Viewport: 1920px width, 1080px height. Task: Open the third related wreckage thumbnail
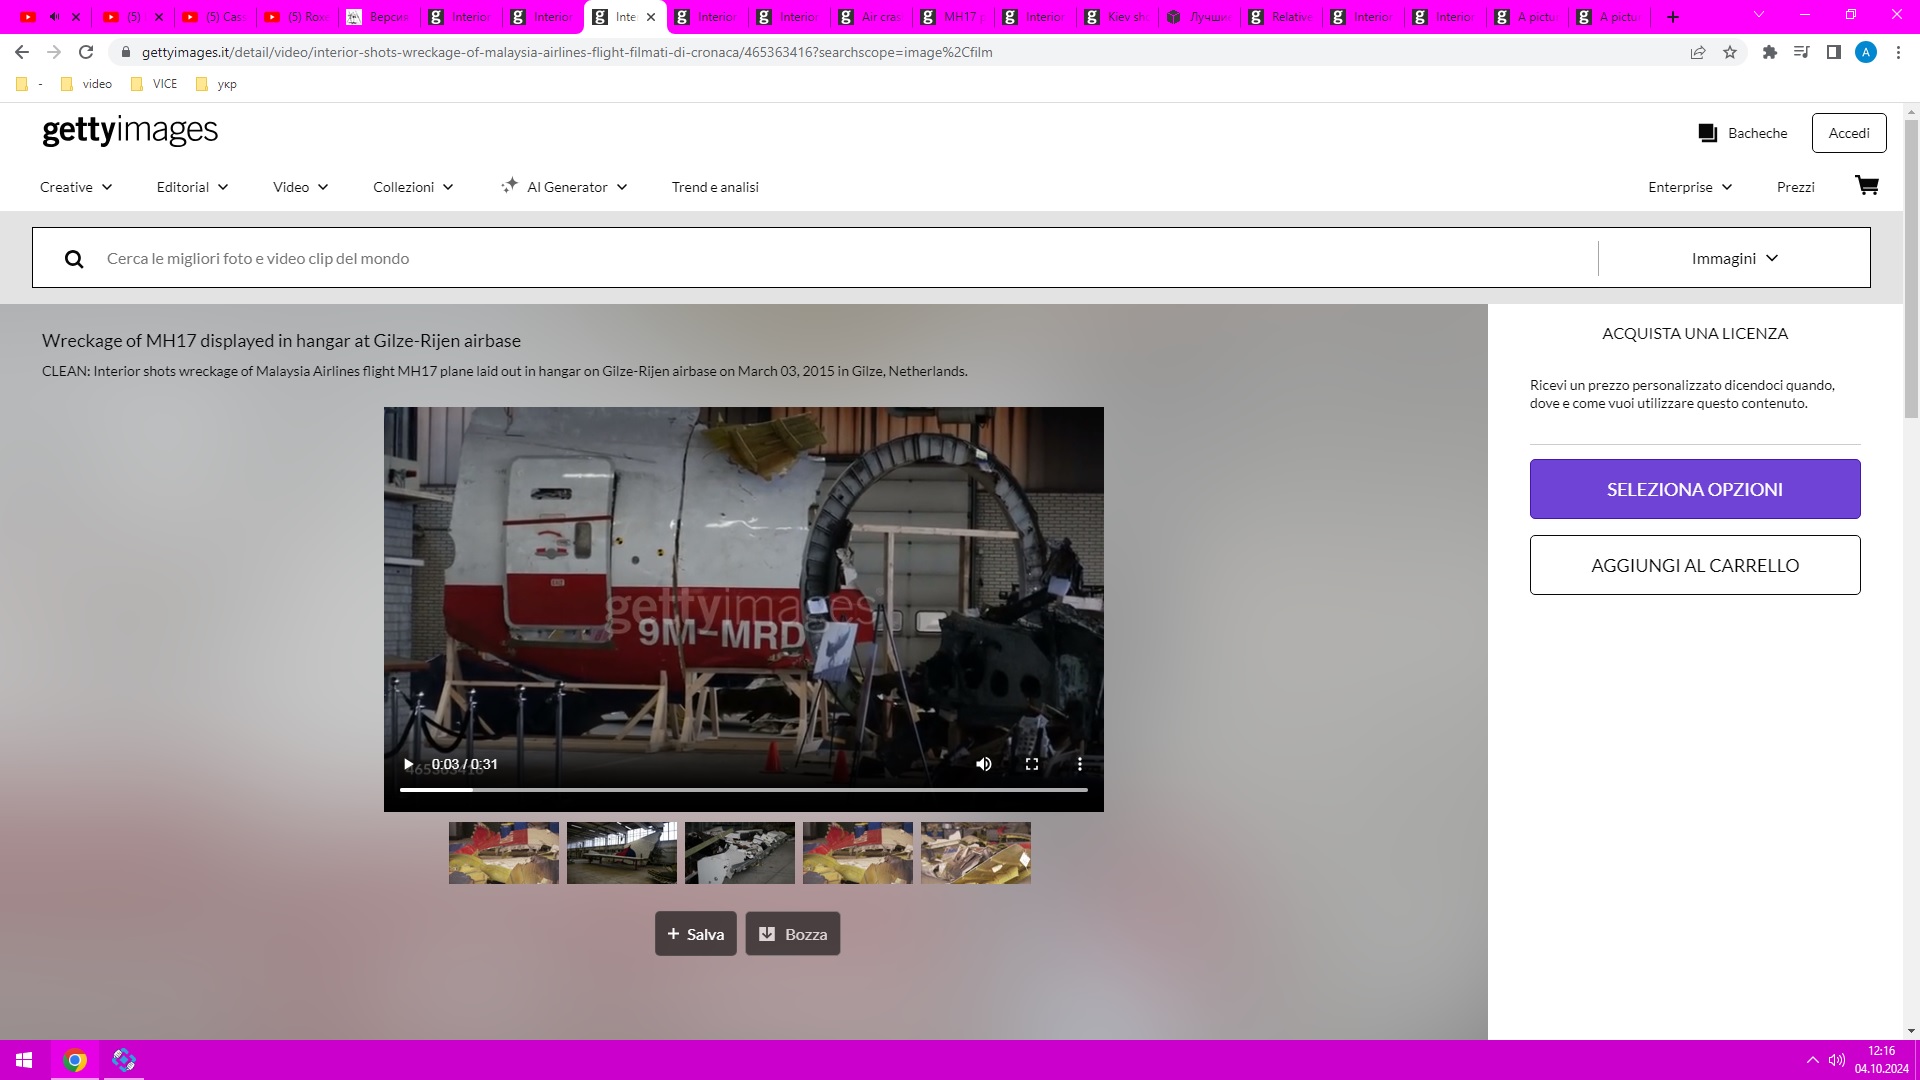[740, 853]
